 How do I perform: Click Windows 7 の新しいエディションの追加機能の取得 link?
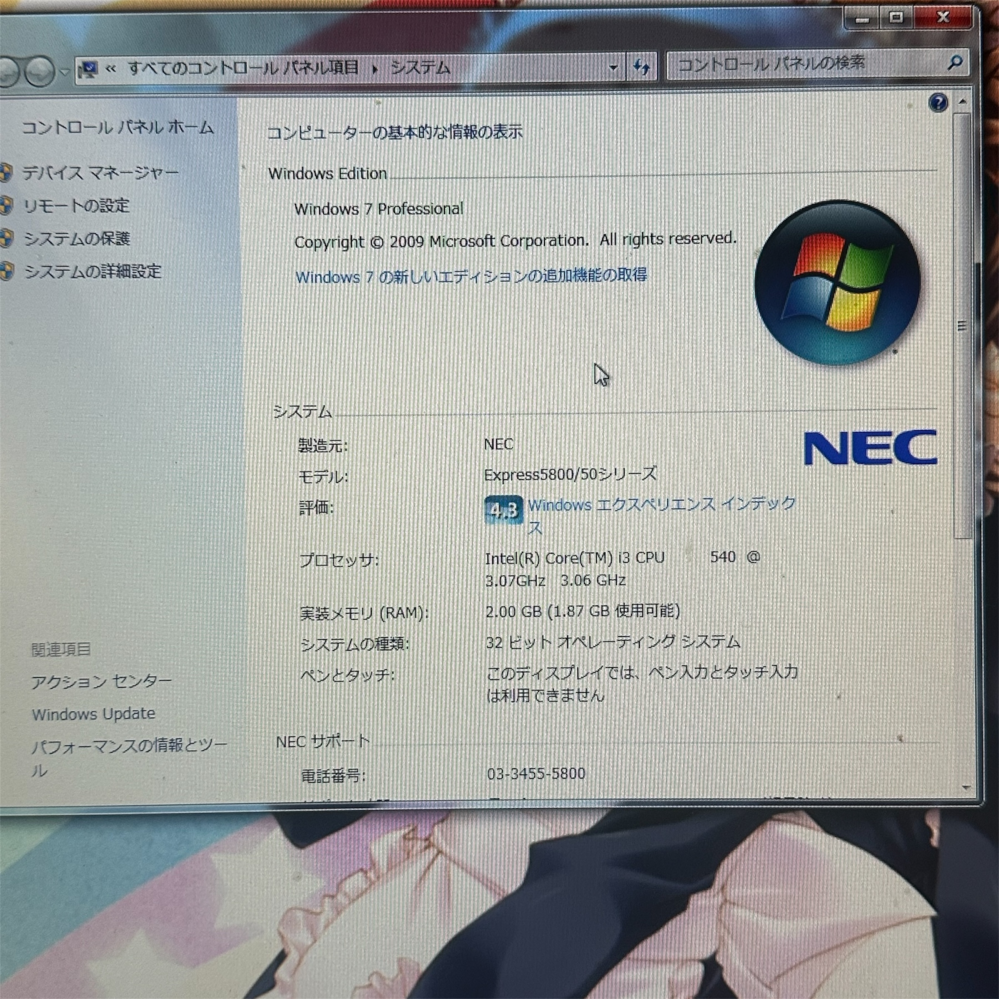[x=471, y=276]
